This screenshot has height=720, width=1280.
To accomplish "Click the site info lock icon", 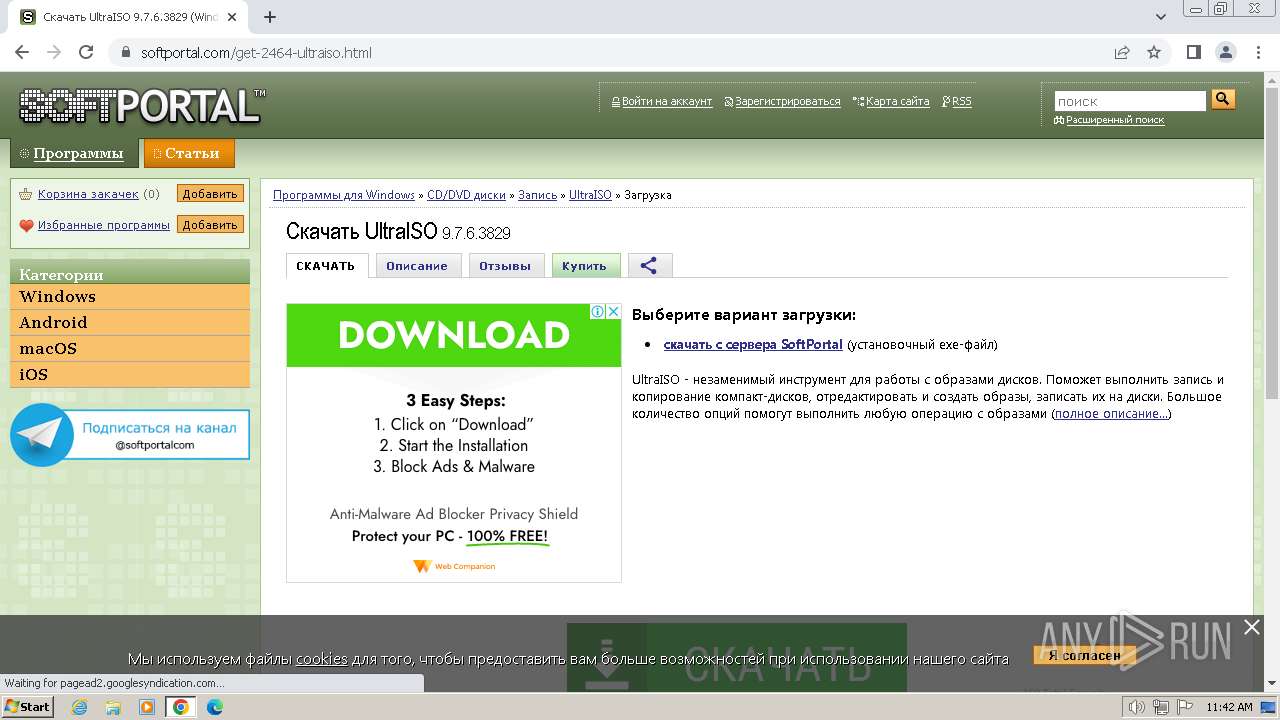I will point(125,52).
